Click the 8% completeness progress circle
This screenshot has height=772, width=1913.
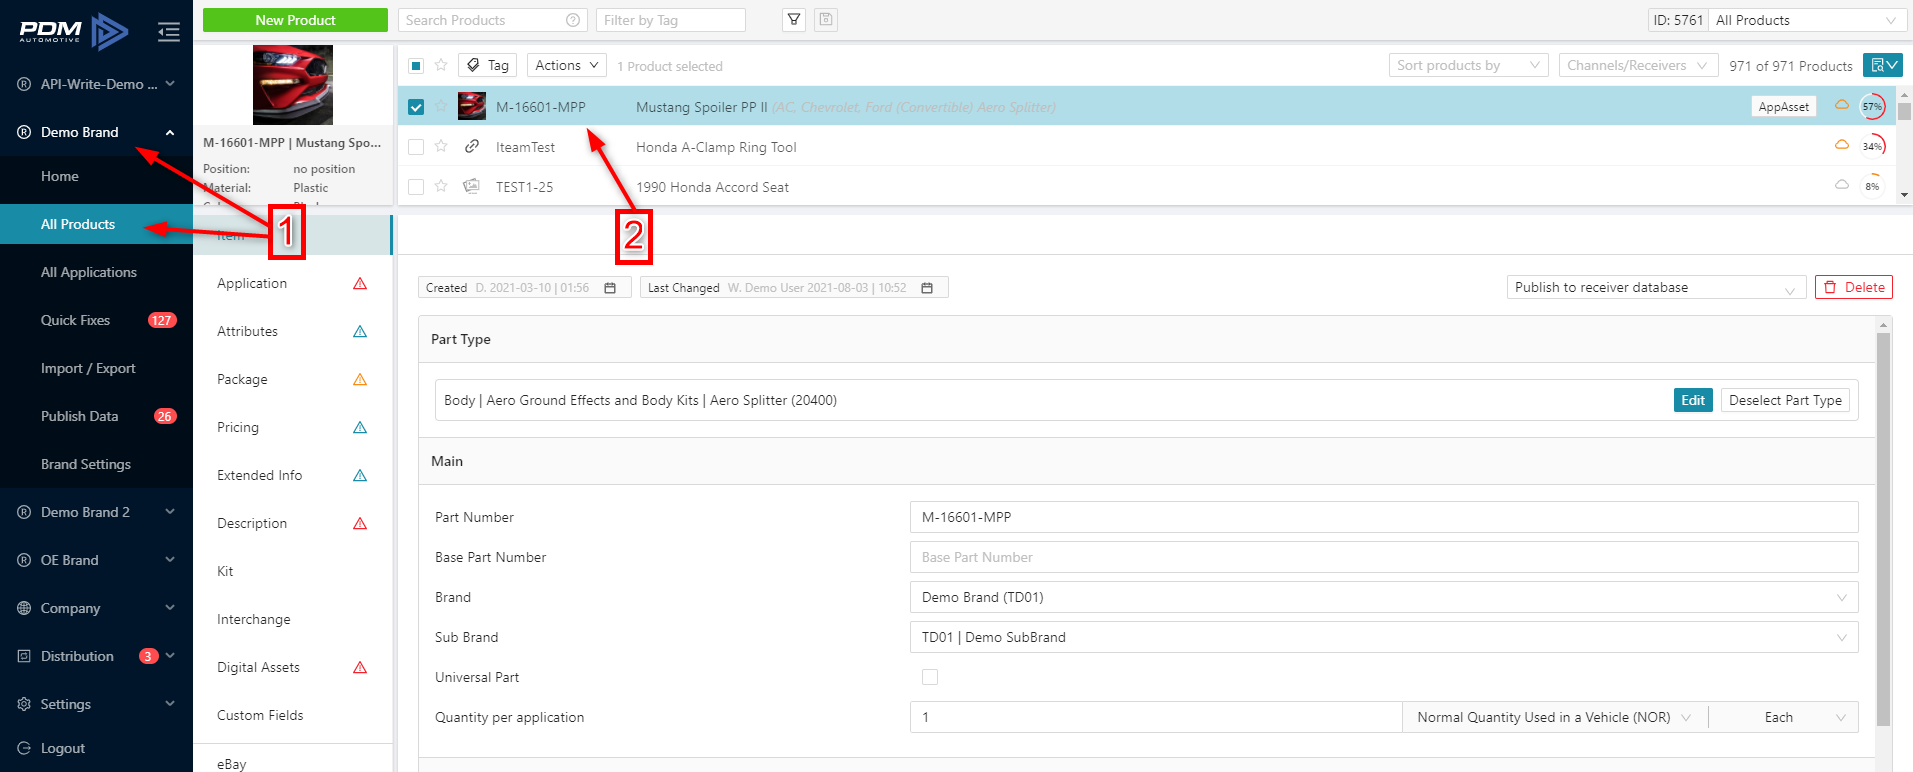1872,186
